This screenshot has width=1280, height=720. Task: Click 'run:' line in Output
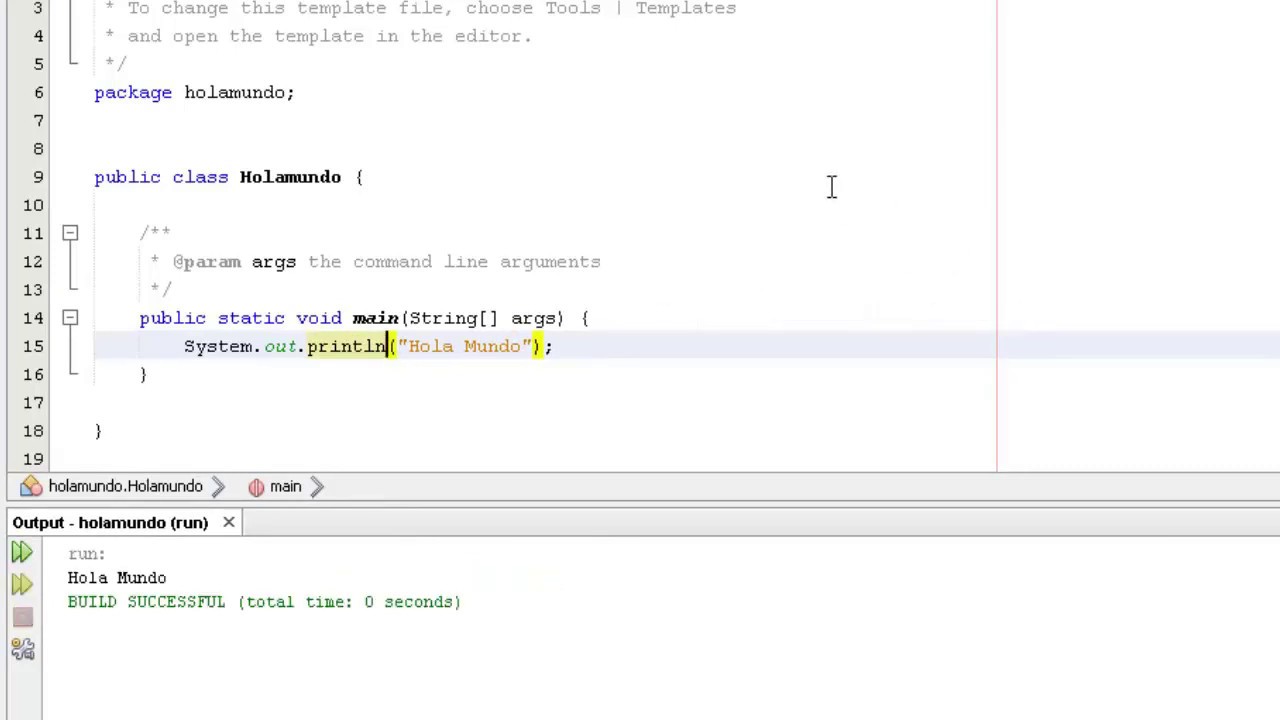pyautogui.click(x=87, y=554)
